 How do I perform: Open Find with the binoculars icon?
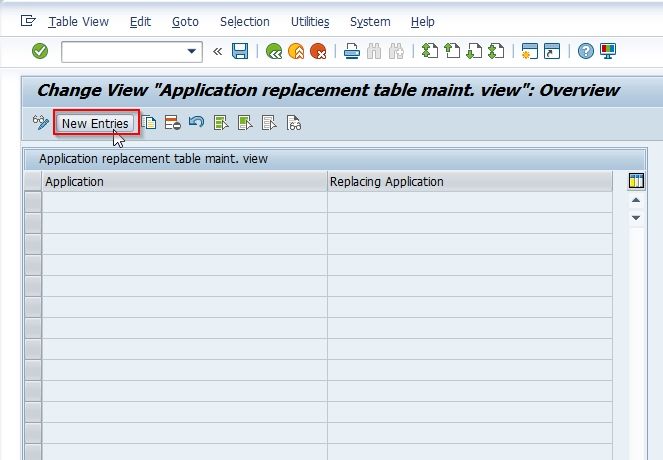tap(374, 52)
